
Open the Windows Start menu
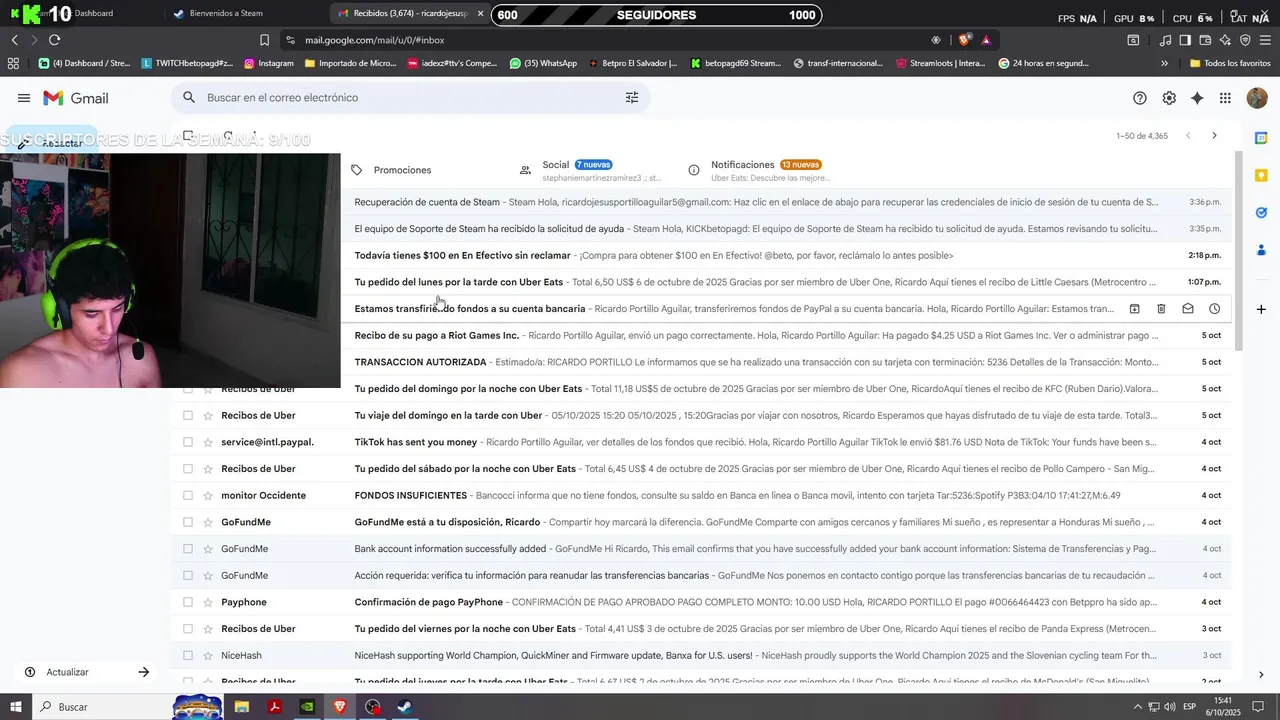click(15, 707)
